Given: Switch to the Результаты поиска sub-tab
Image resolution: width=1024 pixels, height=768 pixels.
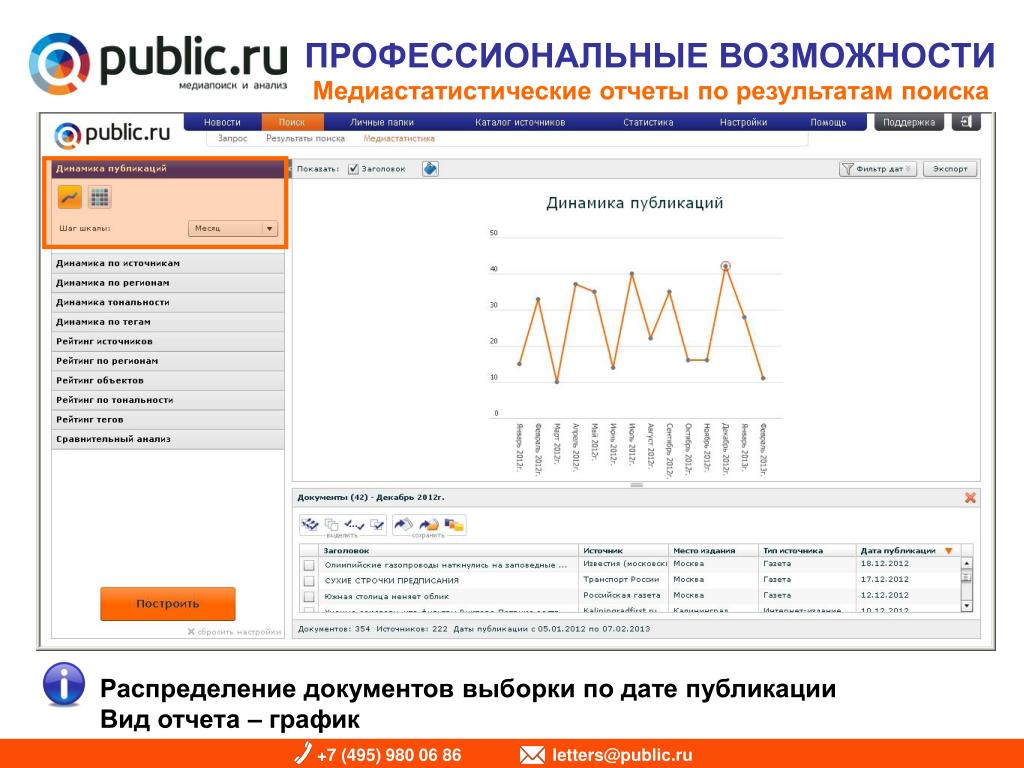Looking at the screenshot, I should pyautogui.click(x=305, y=138).
